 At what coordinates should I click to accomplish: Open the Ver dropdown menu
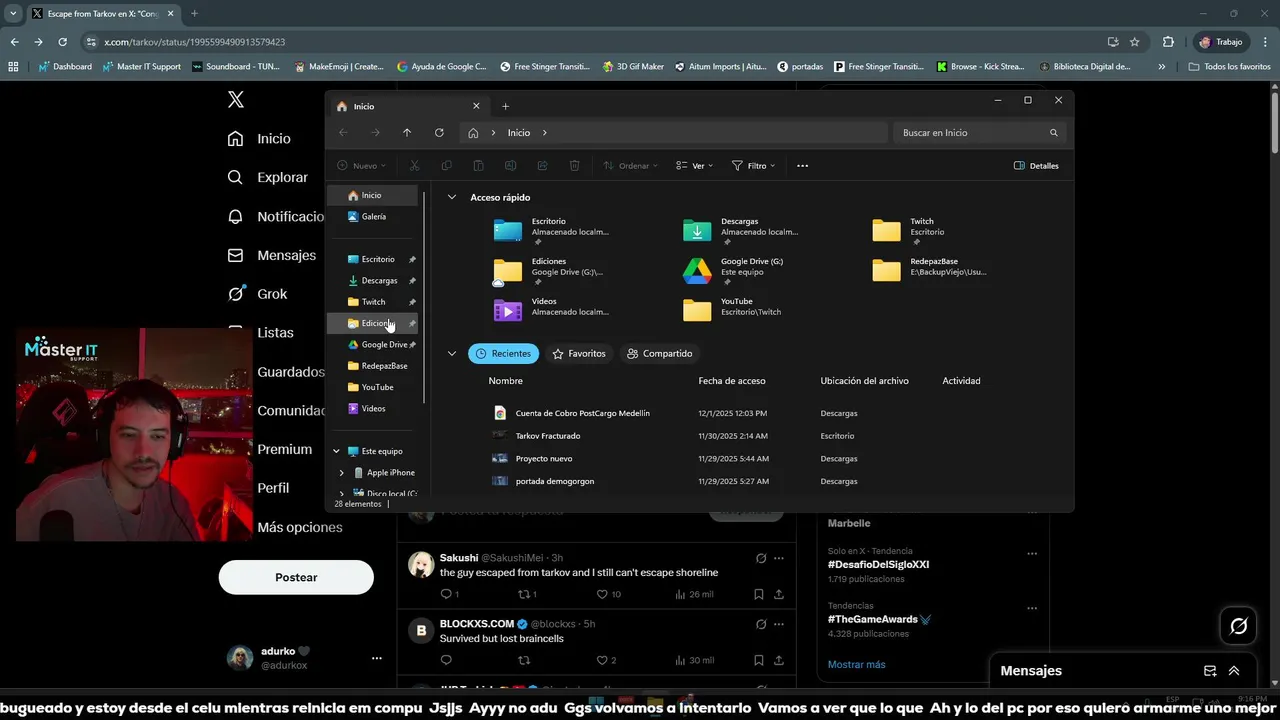[x=694, y=166]
